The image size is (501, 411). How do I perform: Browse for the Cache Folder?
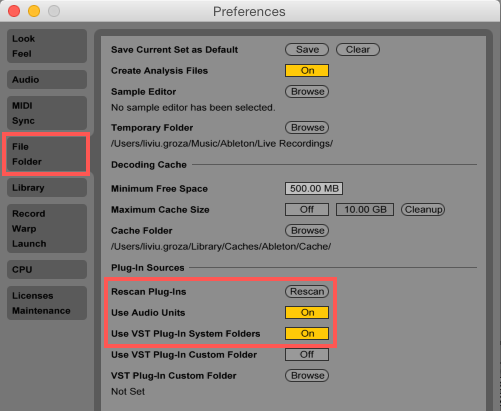pos(307,230)
